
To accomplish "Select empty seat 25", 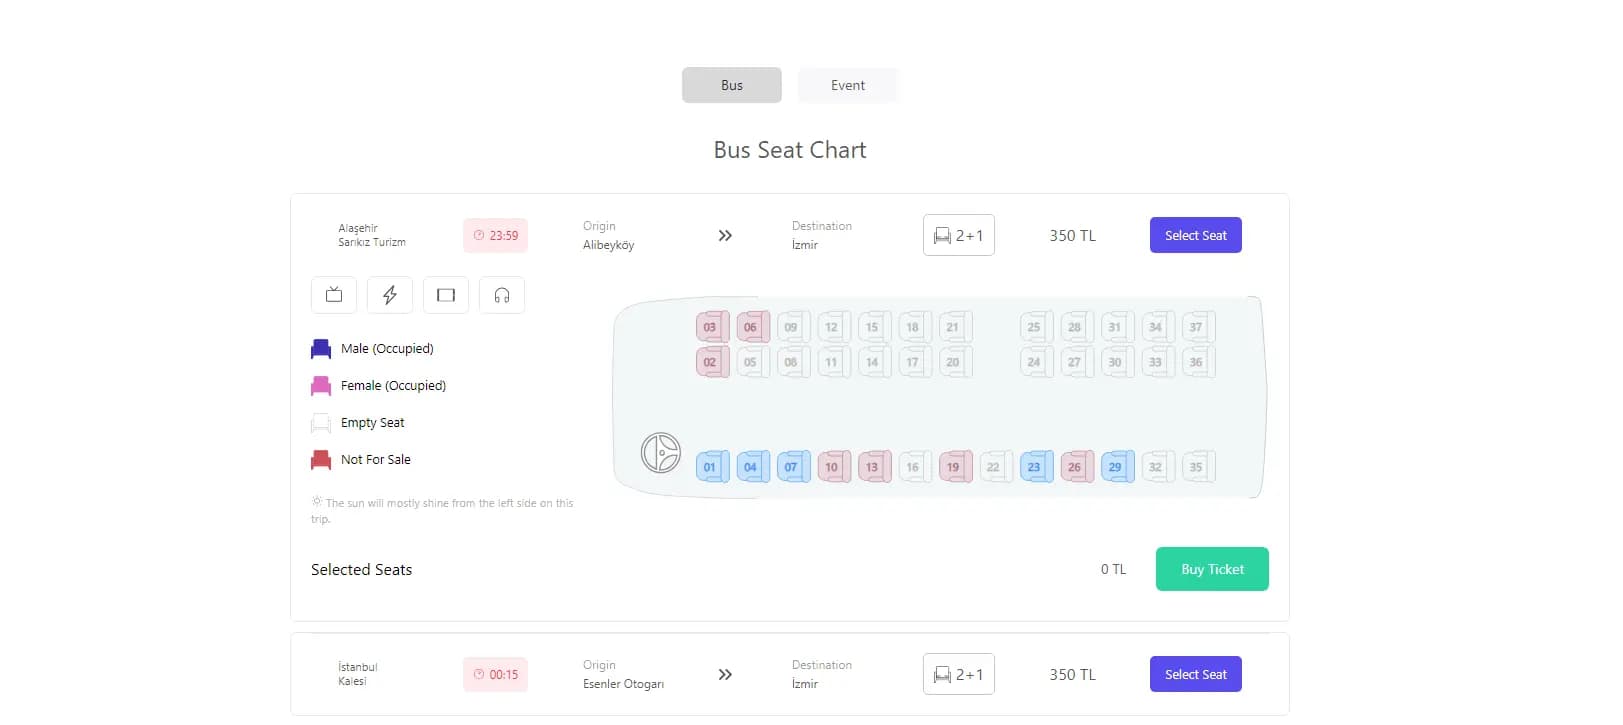I will click(x=1036, y=327).
